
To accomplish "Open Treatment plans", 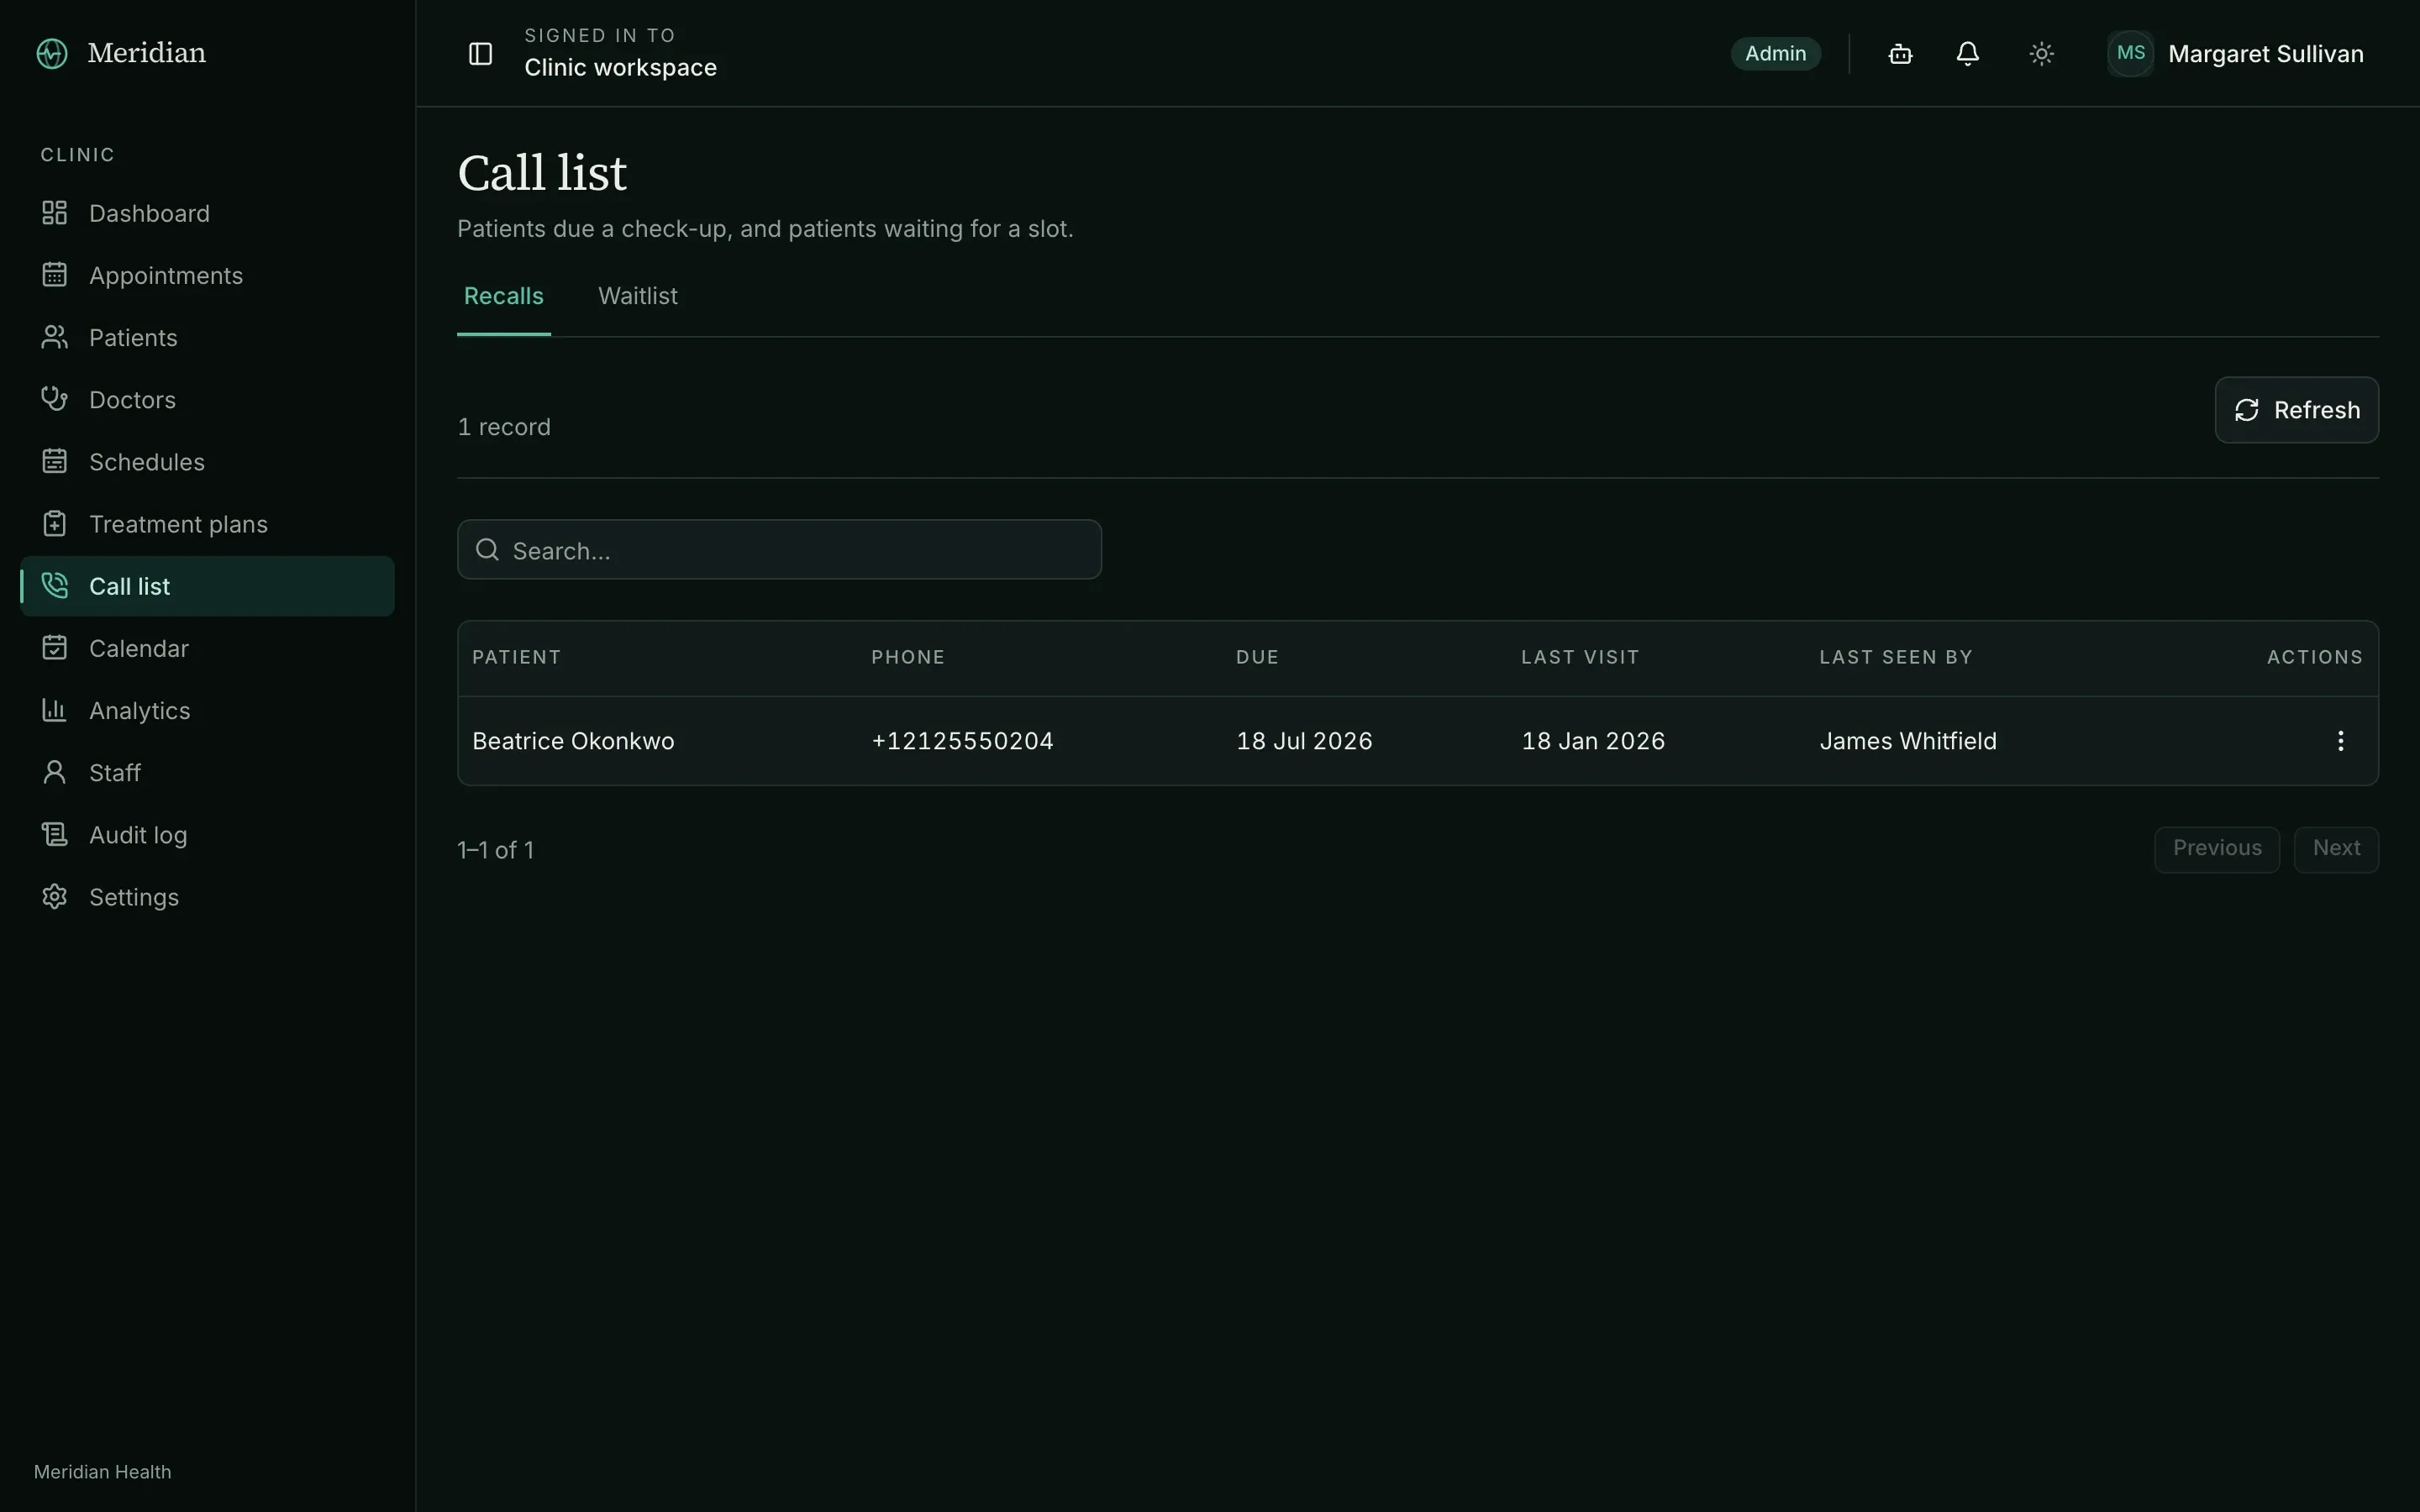I will [207, 524].
